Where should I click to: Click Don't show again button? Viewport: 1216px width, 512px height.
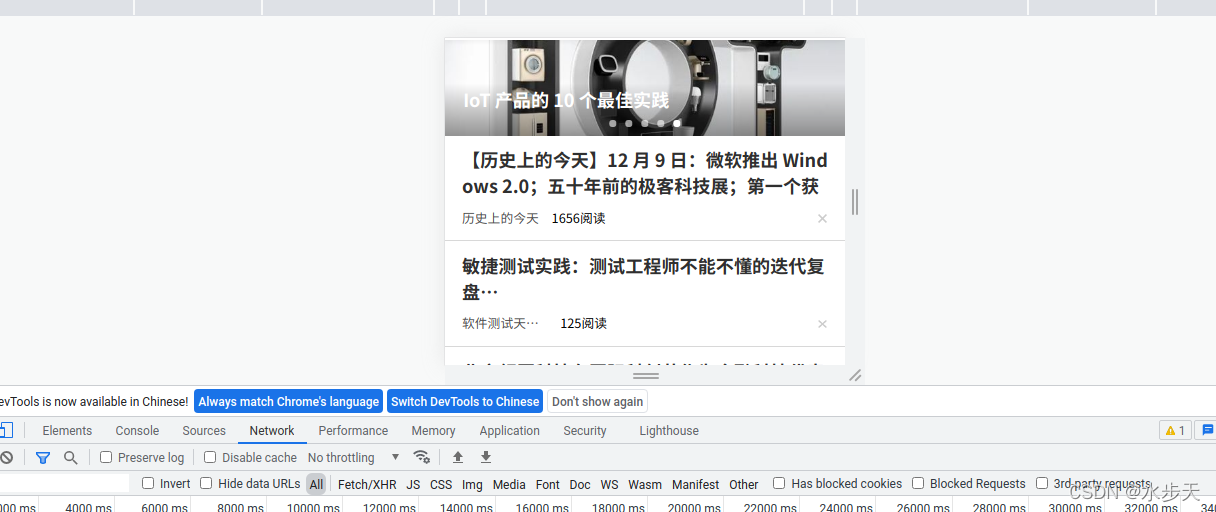(x=598, y=401)
